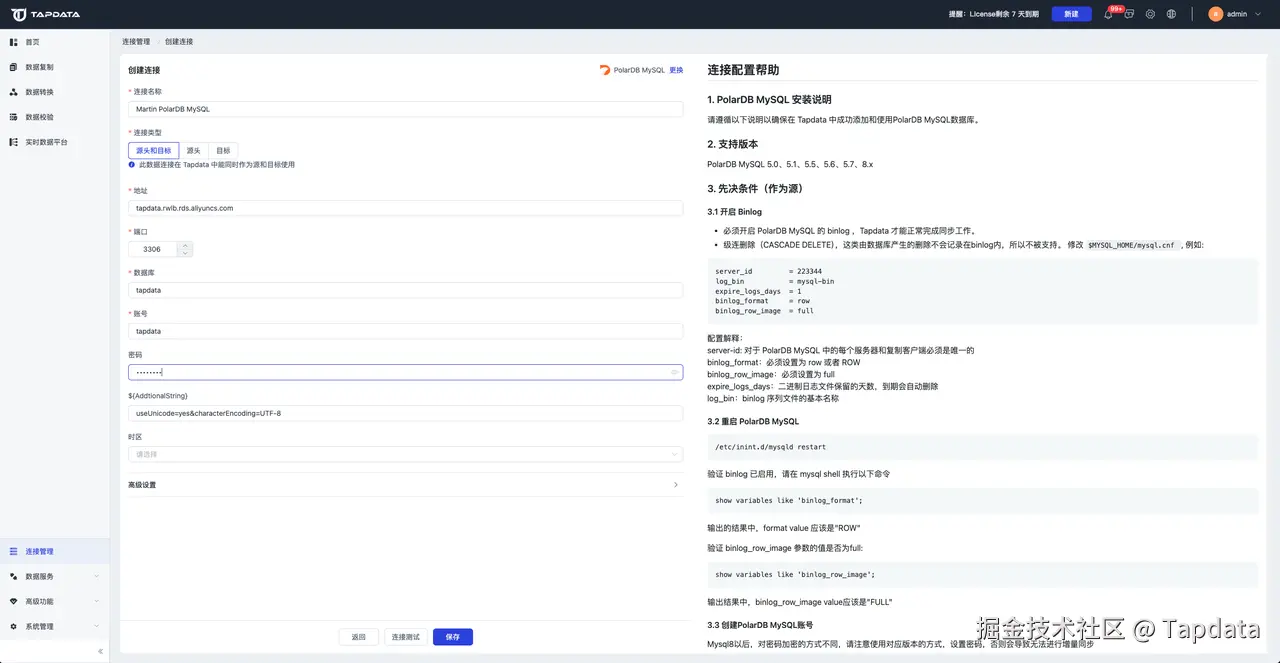Click the blue 新建 button

tap(1071, 14)
